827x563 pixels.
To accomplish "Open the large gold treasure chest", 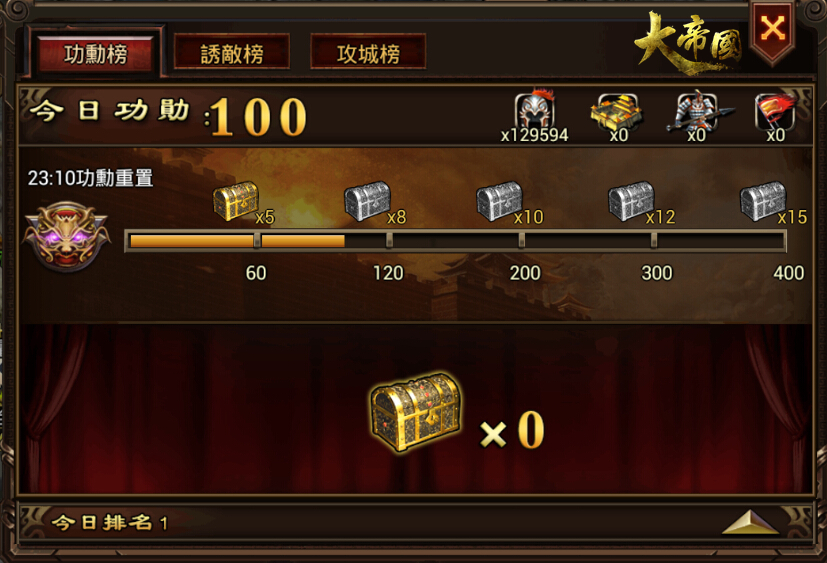I will coord(416,412).
